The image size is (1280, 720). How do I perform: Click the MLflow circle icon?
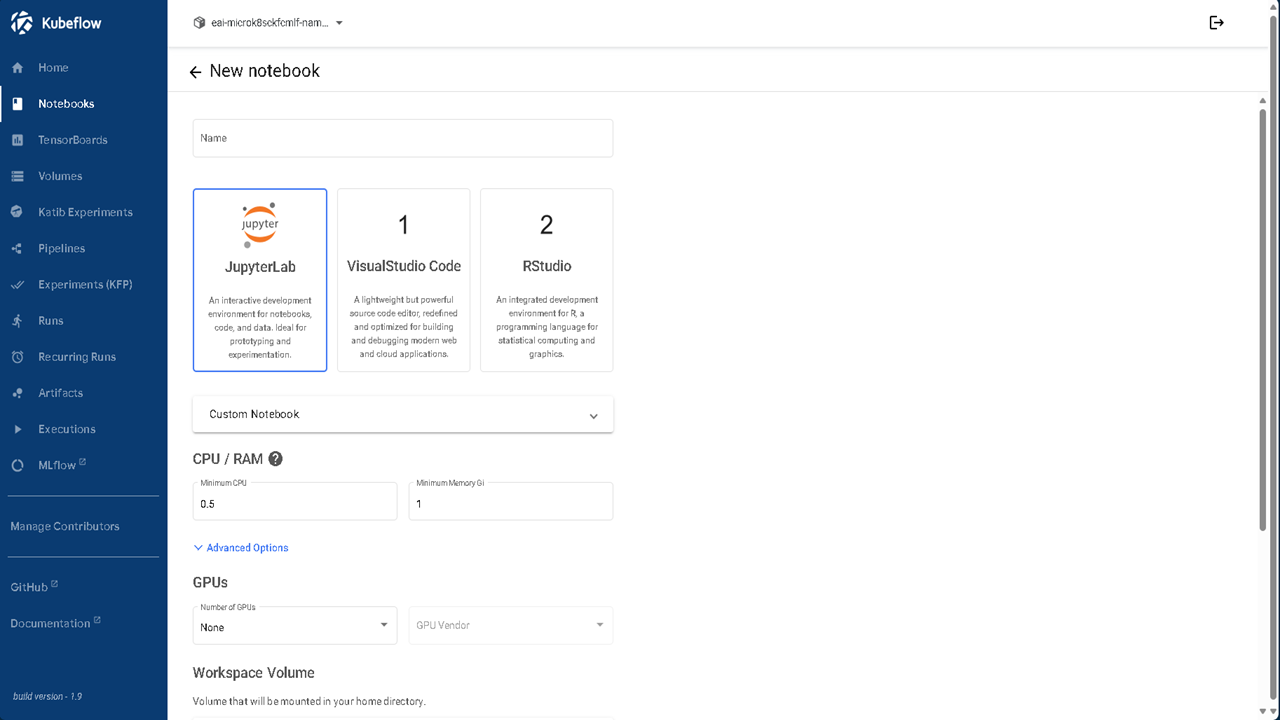[x=17, y=466]
